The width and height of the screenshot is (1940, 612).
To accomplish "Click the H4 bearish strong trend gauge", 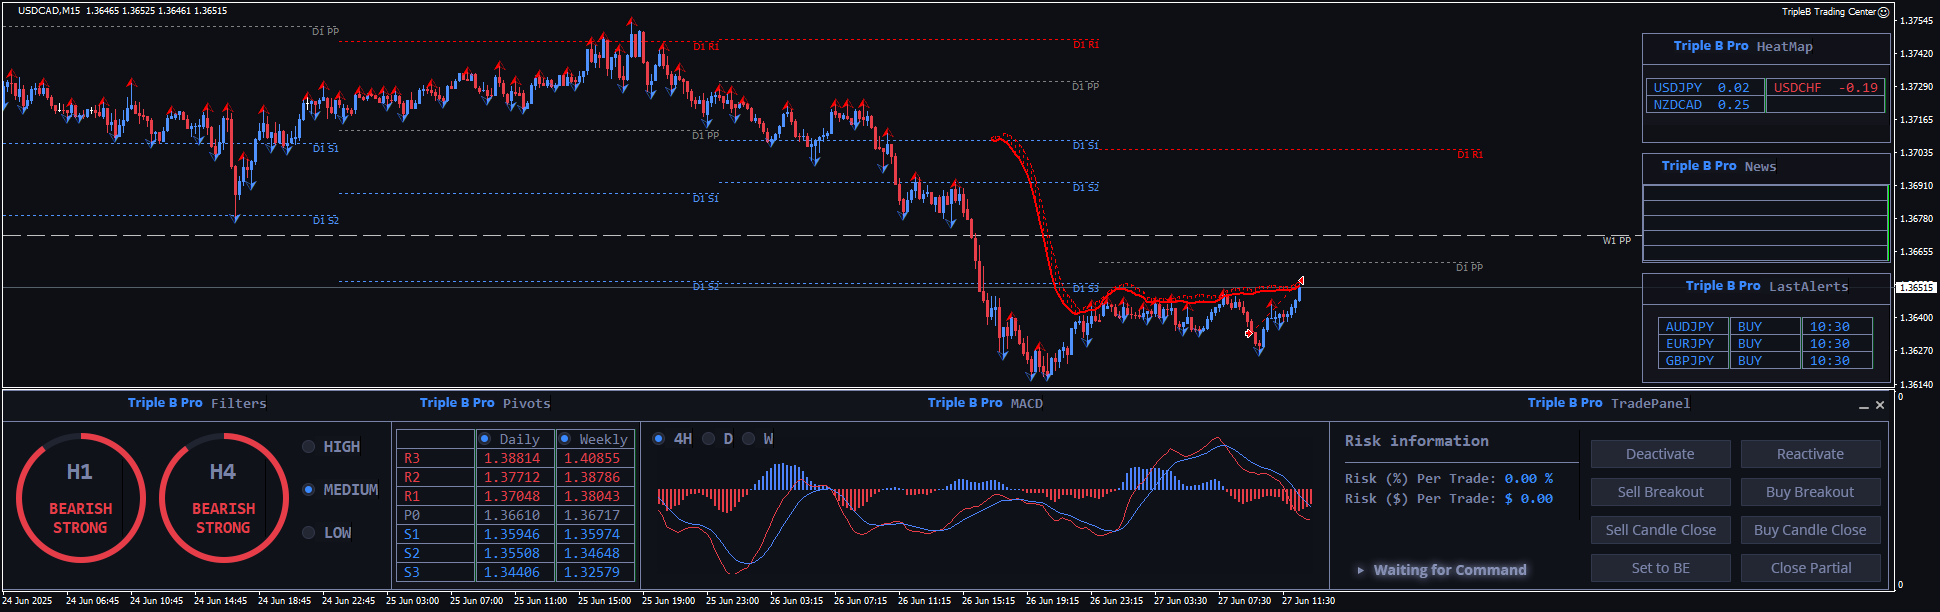I will [223, 497].
